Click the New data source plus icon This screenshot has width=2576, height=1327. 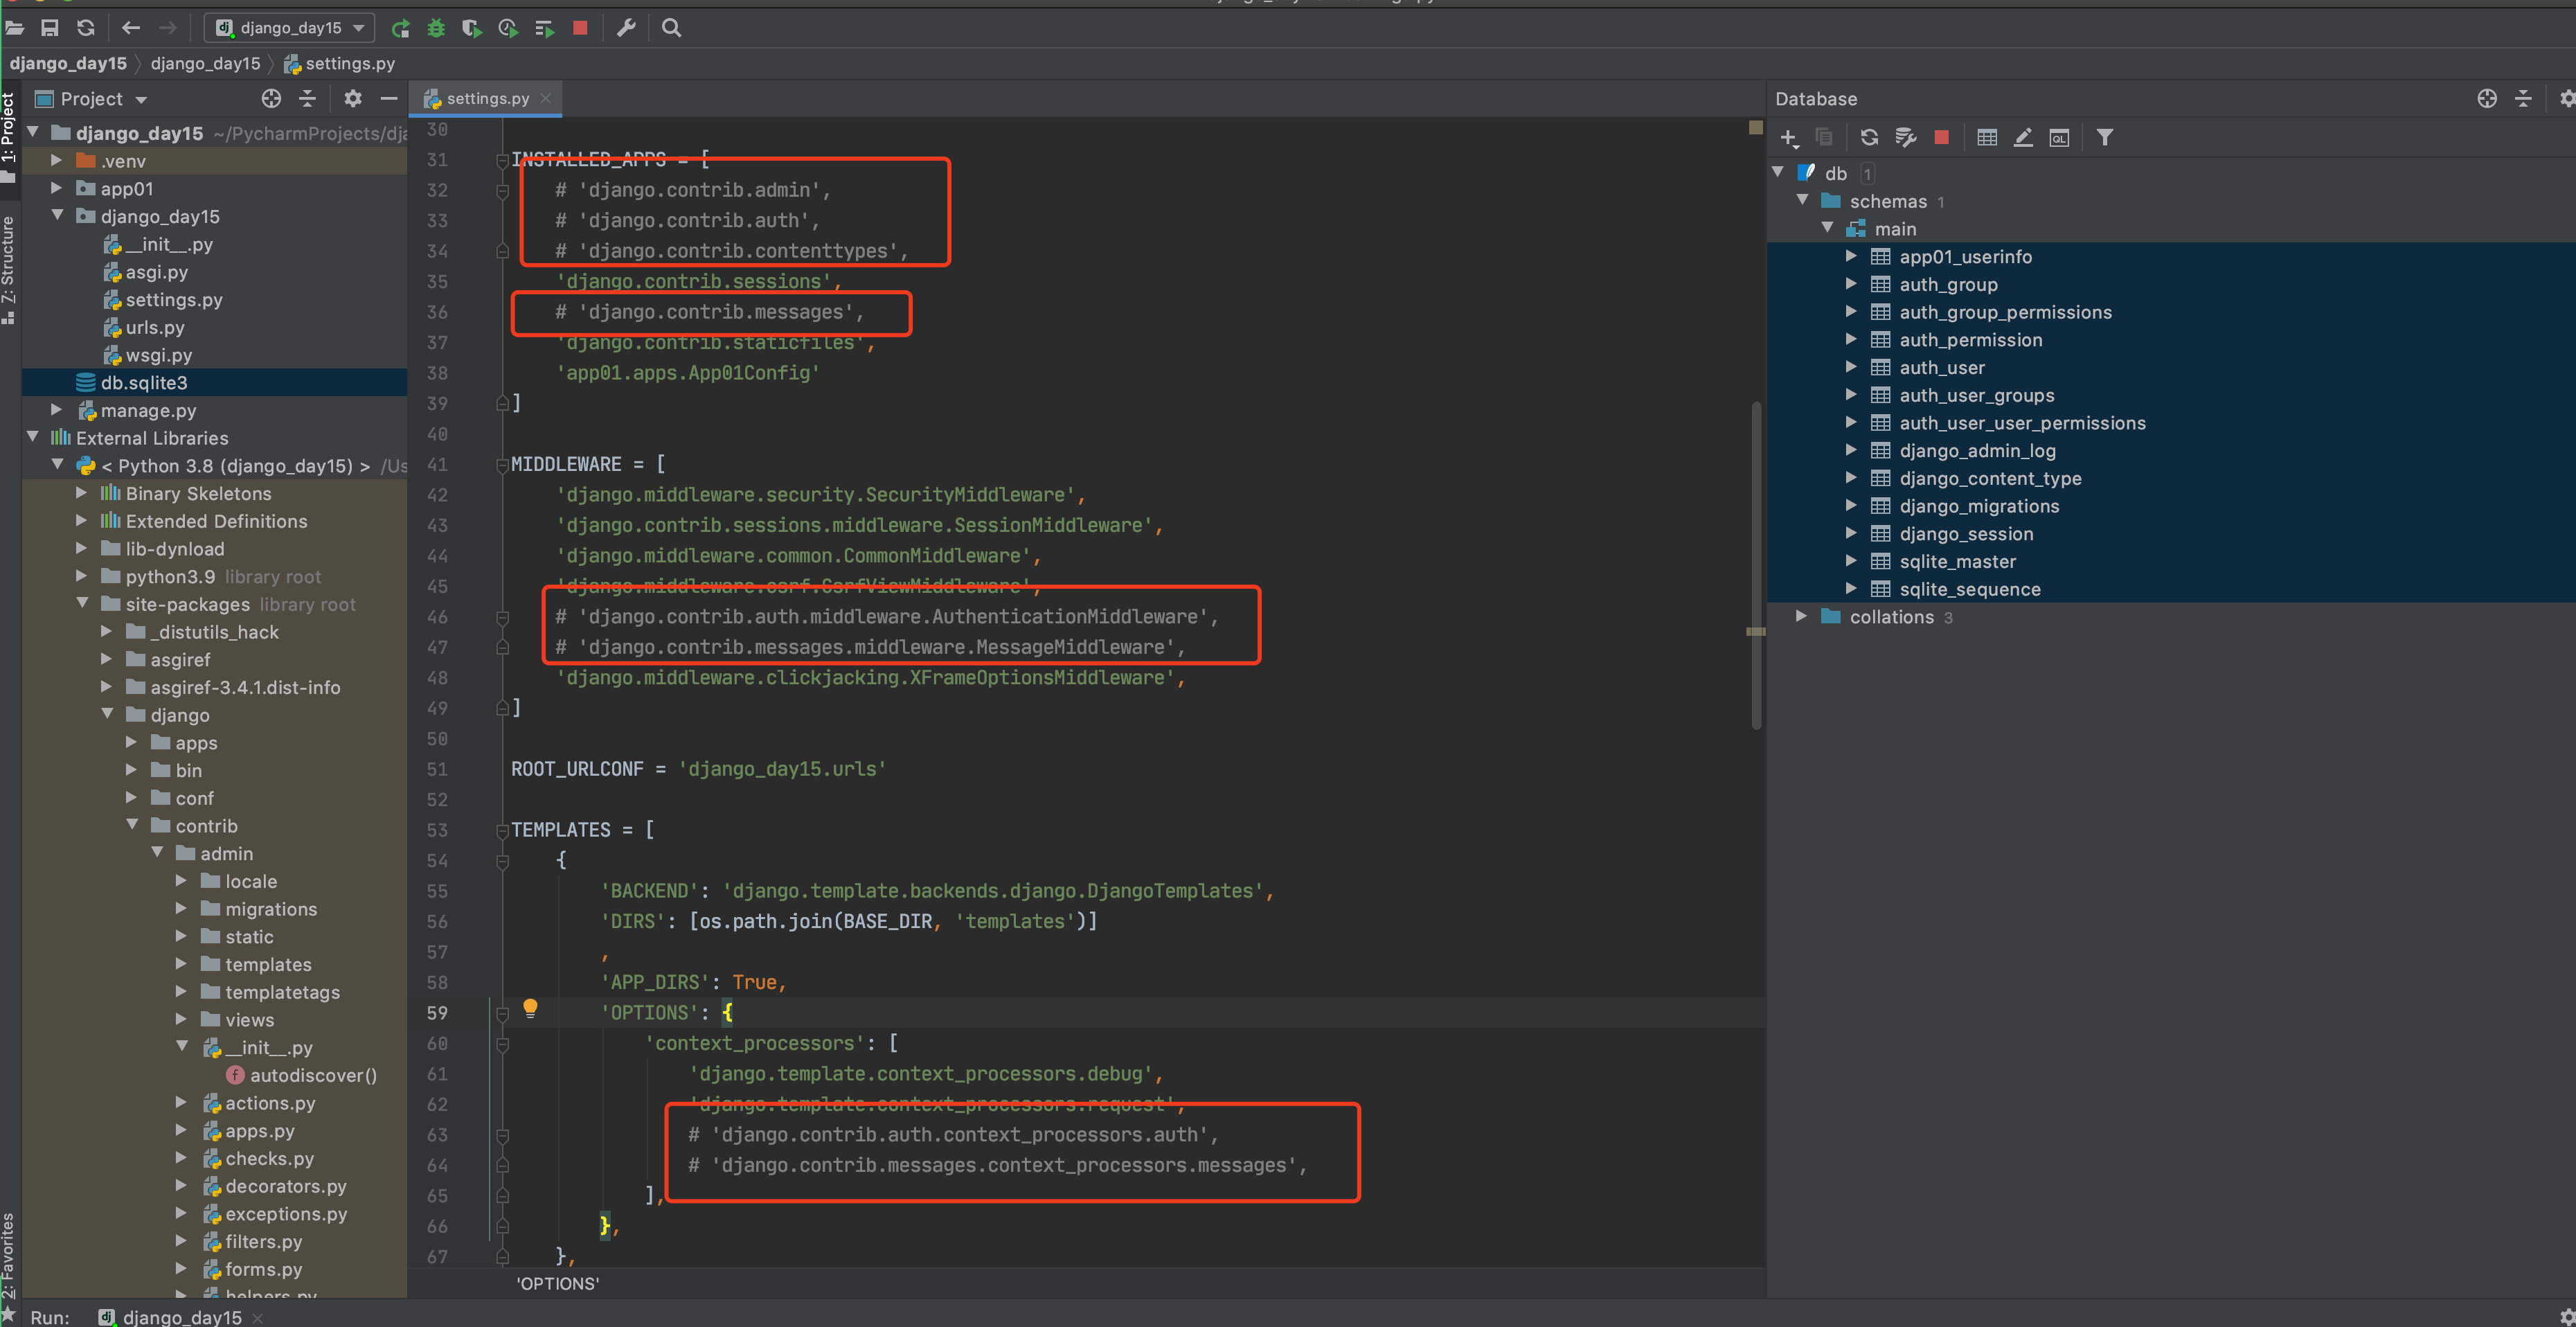(x=1789, y=138)
